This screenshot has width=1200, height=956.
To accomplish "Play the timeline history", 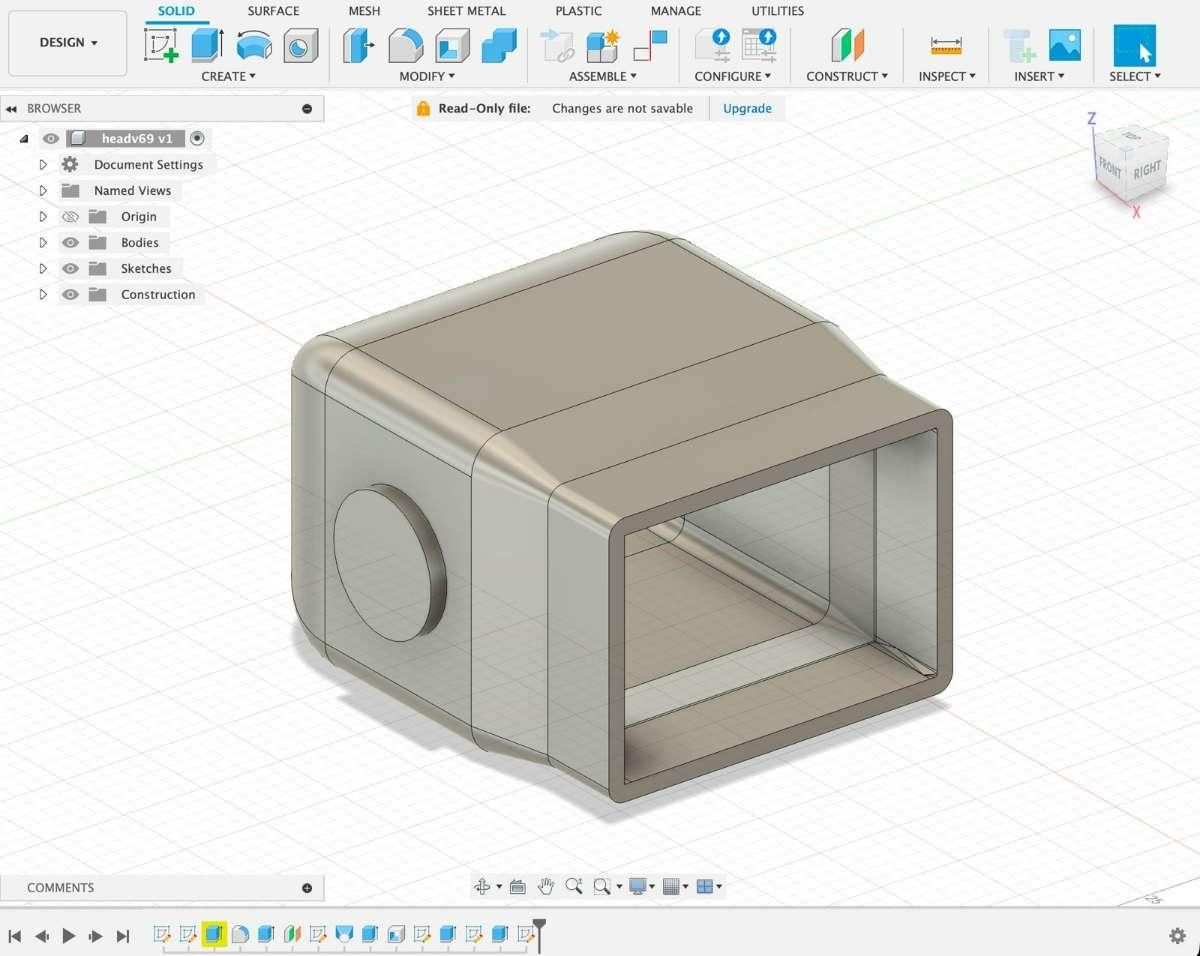I will (x=69, y=936).
